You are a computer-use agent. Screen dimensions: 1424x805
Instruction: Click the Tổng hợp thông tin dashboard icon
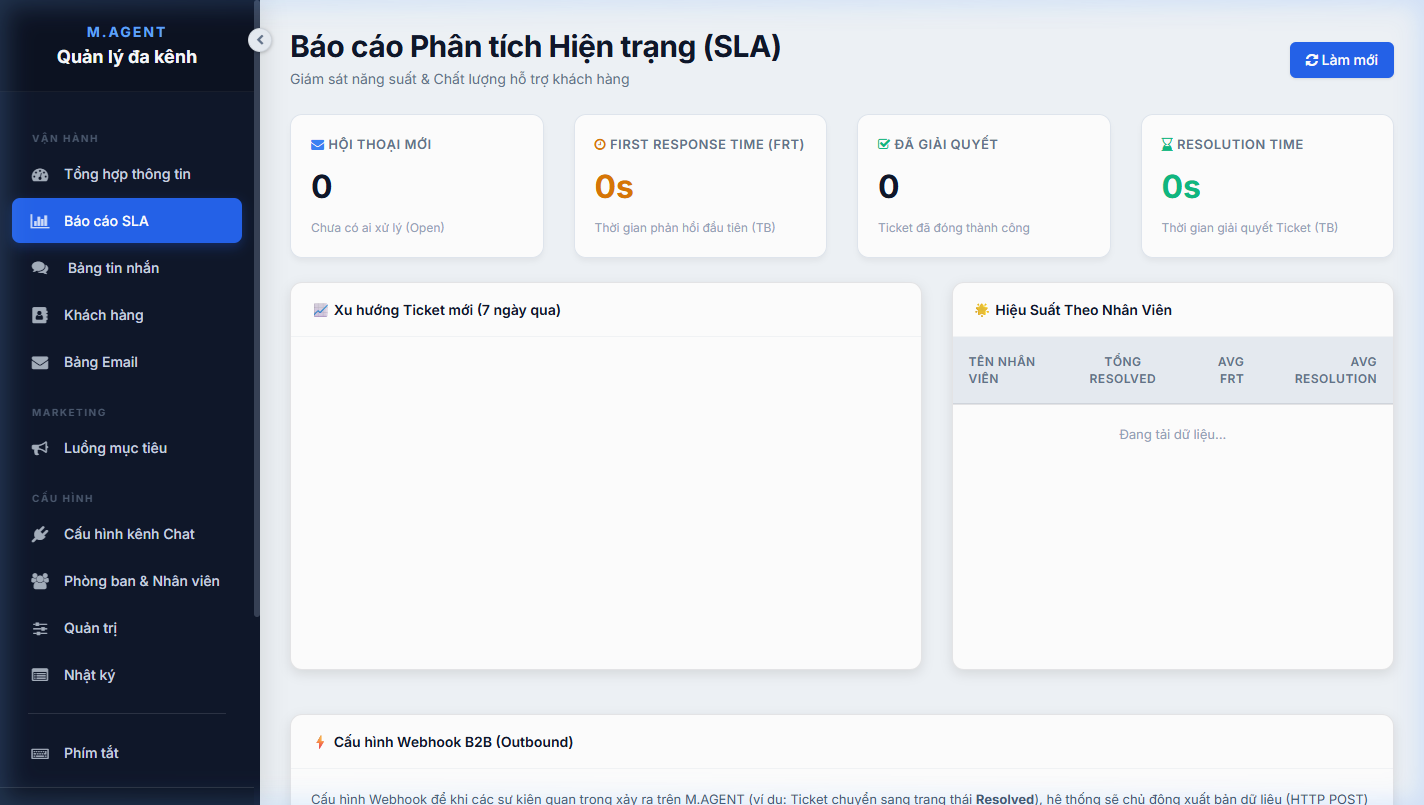(x=40, y=175)
